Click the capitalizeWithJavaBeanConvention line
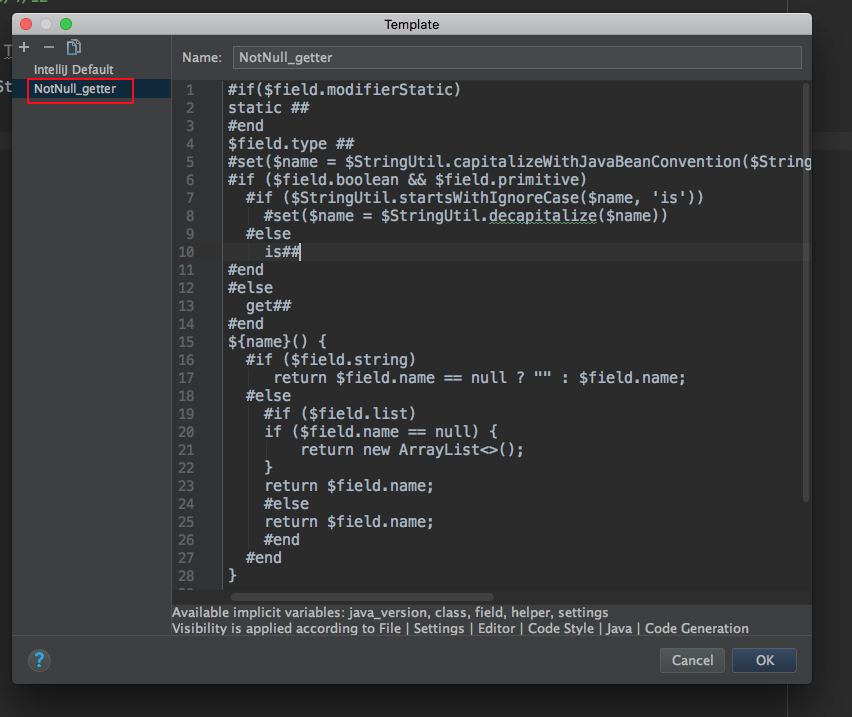The width and height of the screenshot is (852, 717). 519,162
